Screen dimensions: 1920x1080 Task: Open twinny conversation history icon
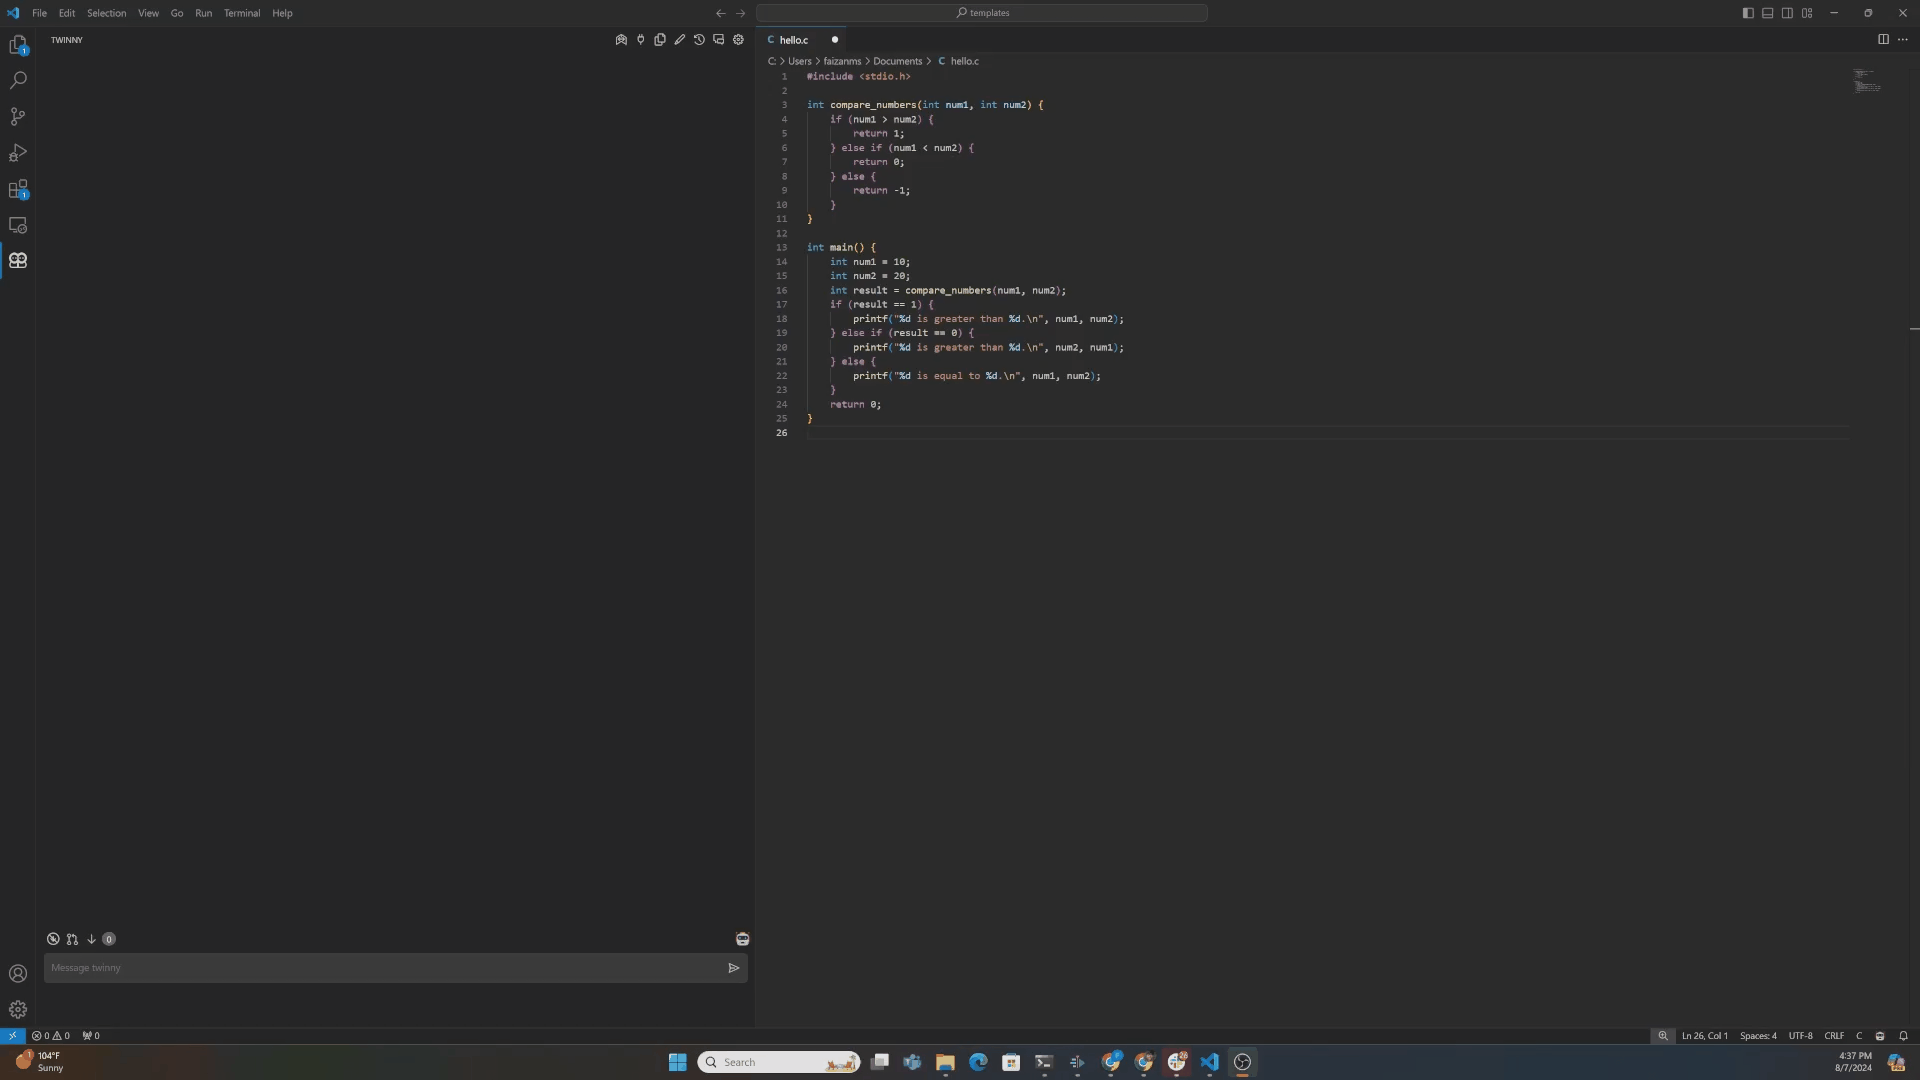tap(699, 40)
